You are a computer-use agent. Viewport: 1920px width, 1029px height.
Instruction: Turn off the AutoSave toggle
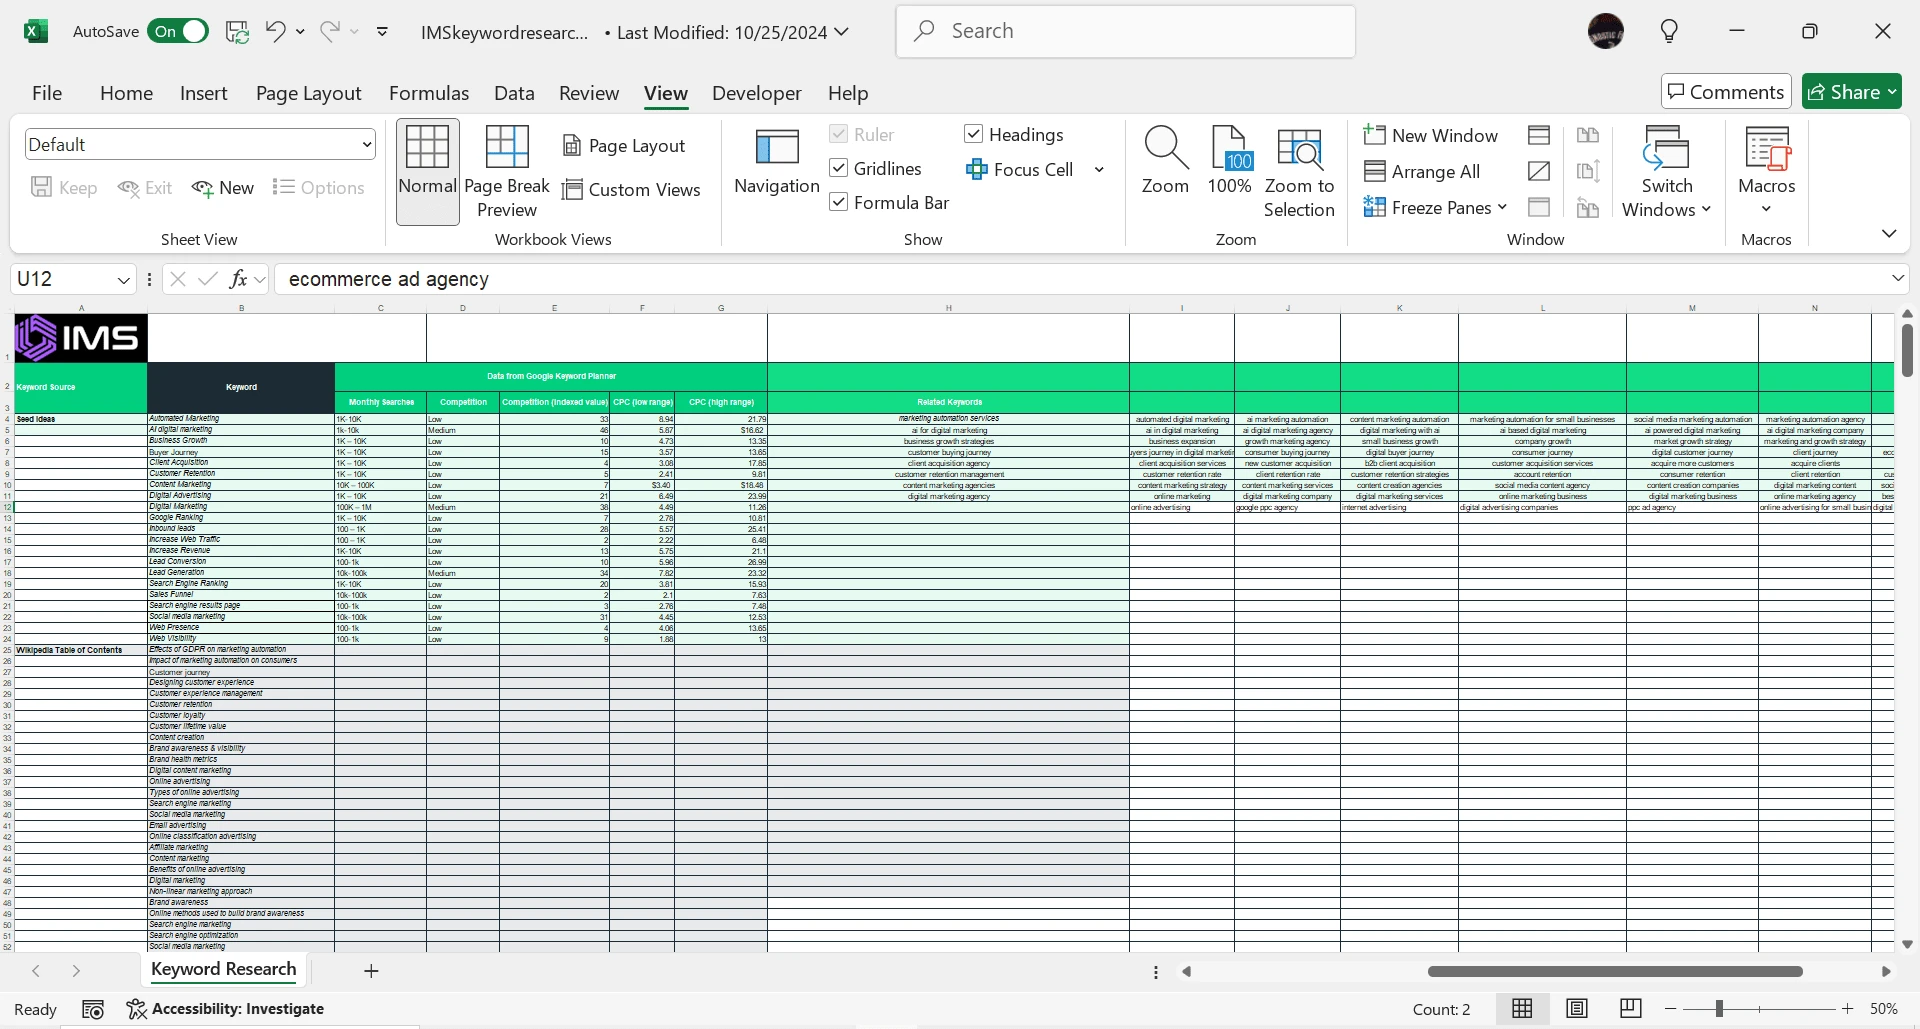[179, 32]
